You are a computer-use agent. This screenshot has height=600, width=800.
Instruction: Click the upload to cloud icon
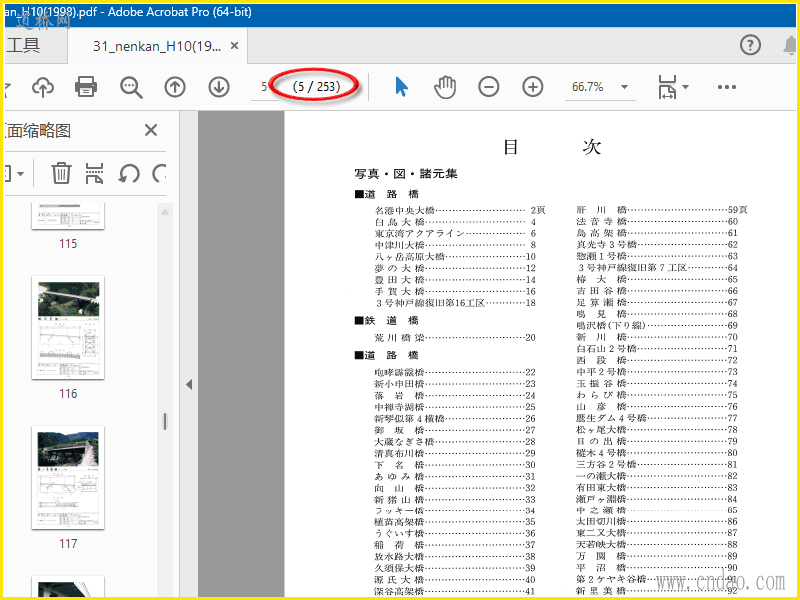(x=43, y=87)
